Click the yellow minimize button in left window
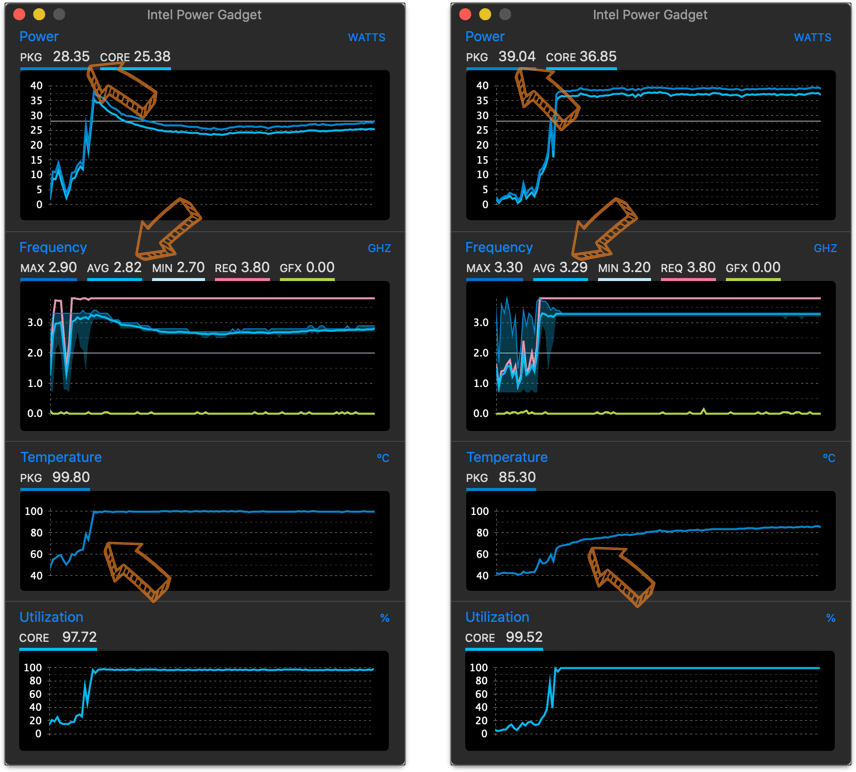The width and height of the screenshot is (856, 772). tap(39, 15)
